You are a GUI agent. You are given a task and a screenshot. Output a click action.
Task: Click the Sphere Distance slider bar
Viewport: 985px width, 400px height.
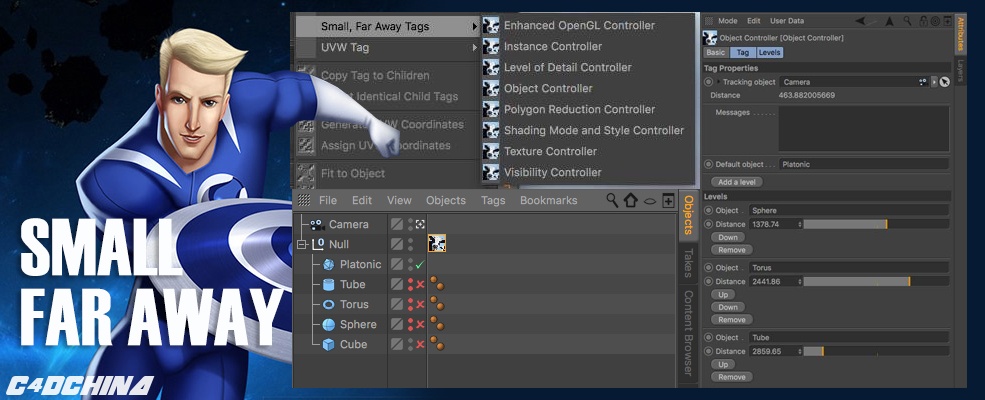876,224
